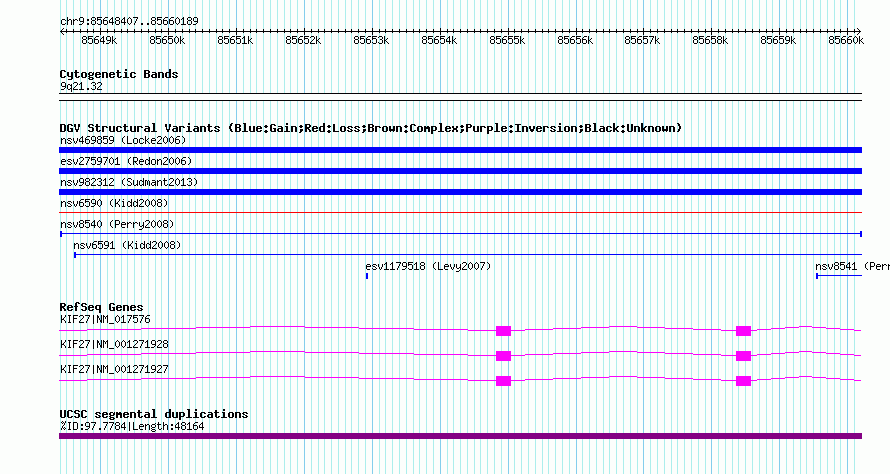Image resolution: width=890 pixels, height=474 pixels.
Task: Select the nsv8541 variant at the right edge
Action: (x=839, y=276)
